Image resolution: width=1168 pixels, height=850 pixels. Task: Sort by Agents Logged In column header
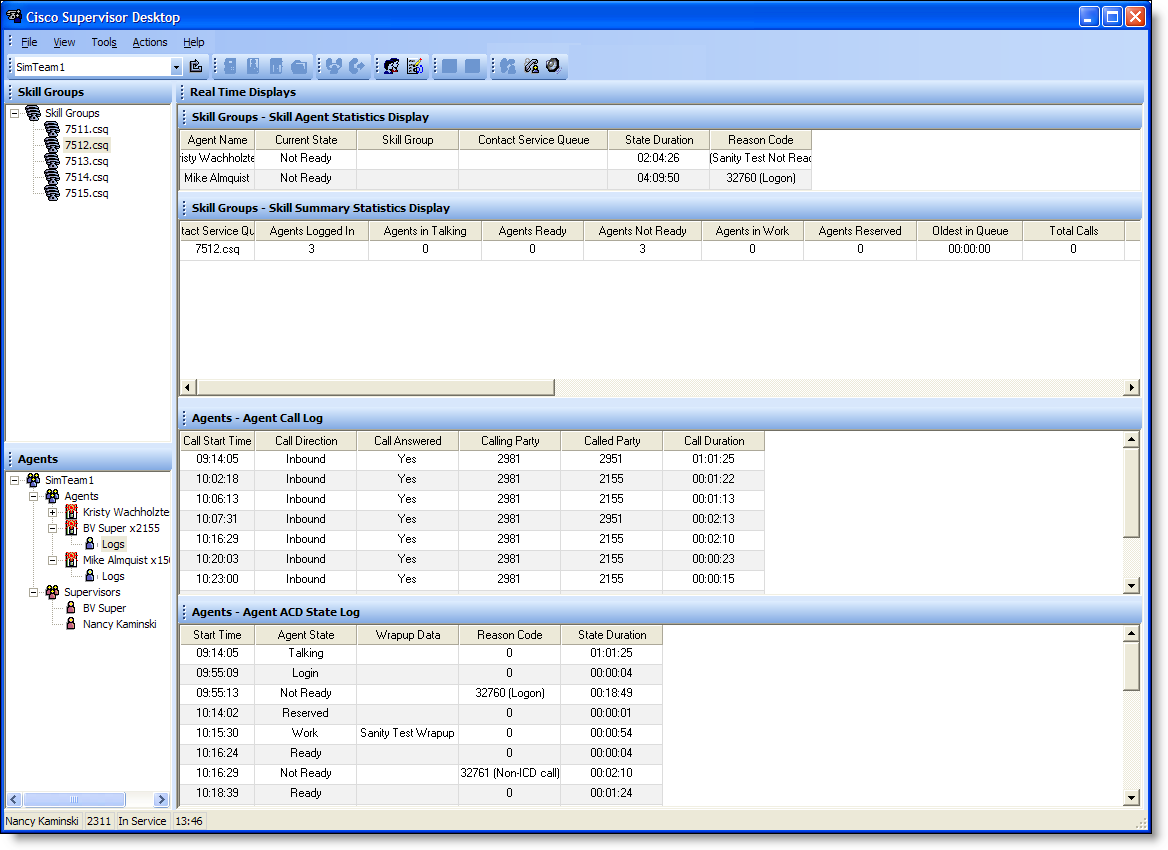[x=311, y=231]
